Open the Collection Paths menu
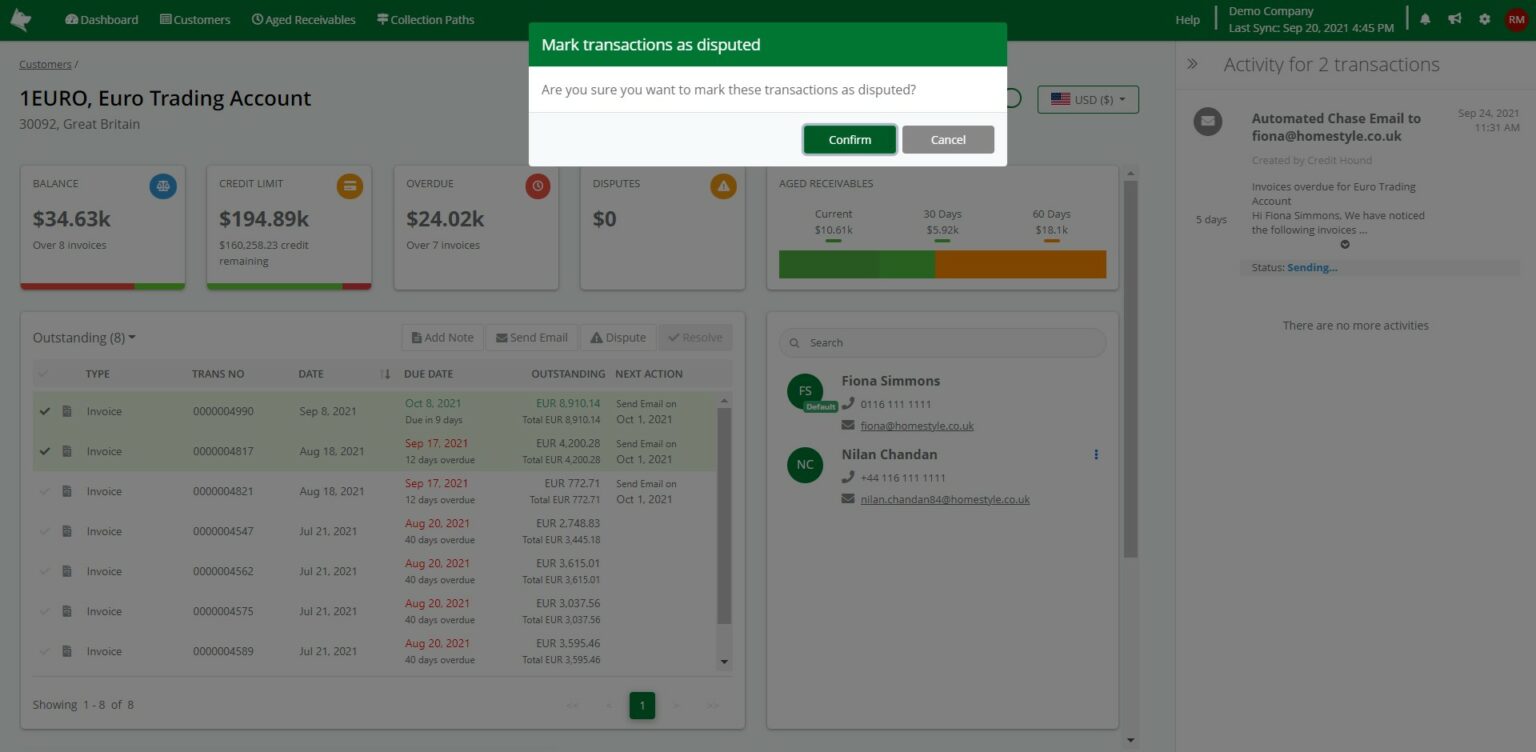1536x752 pixels. 425,18
